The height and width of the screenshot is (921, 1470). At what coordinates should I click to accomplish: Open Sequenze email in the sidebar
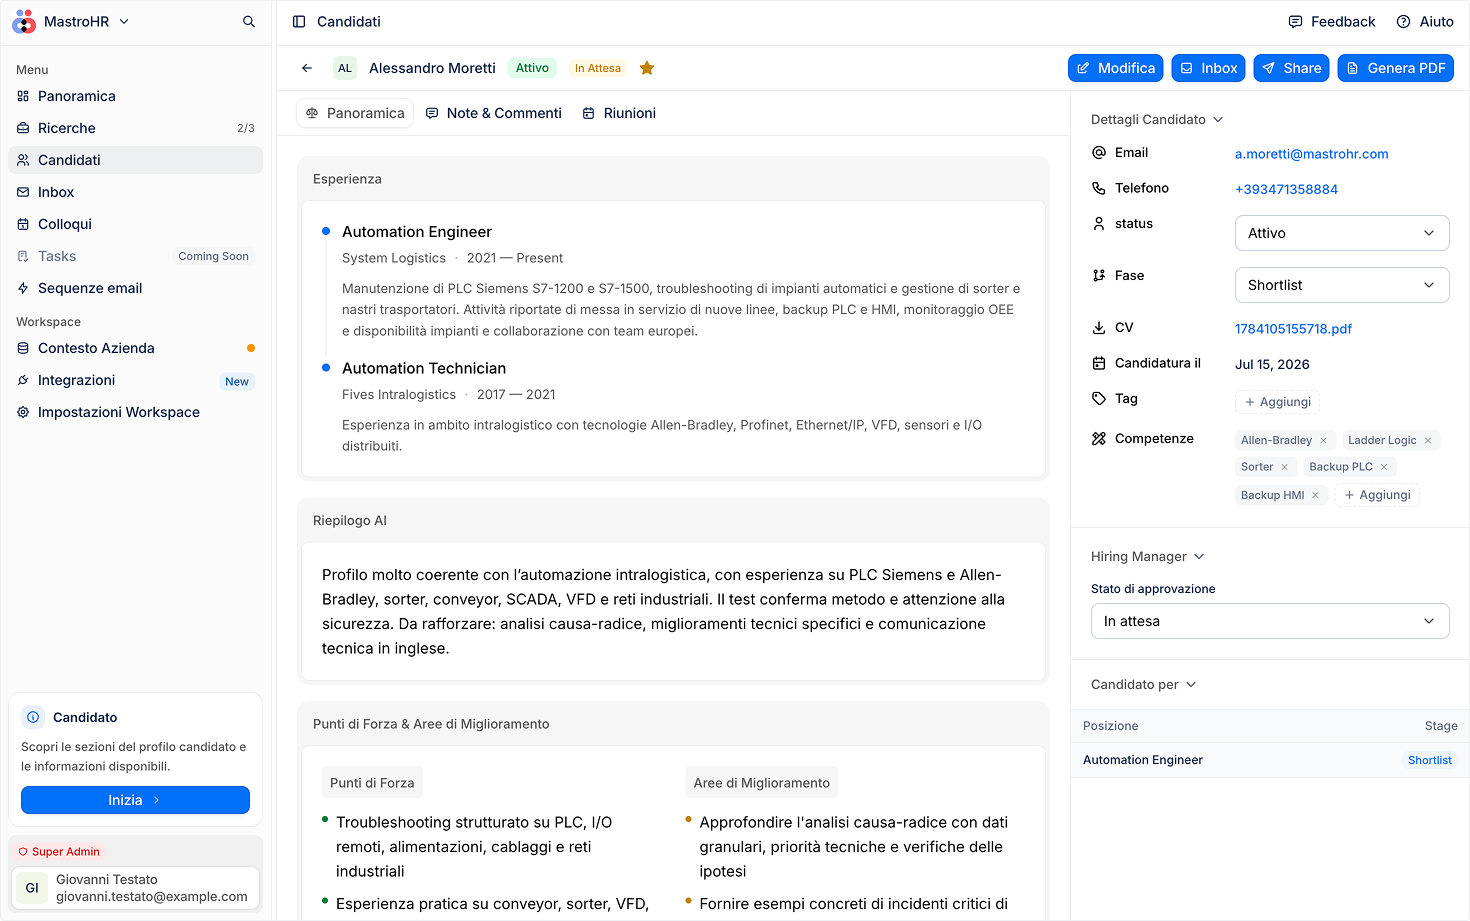tap(135, 288)
